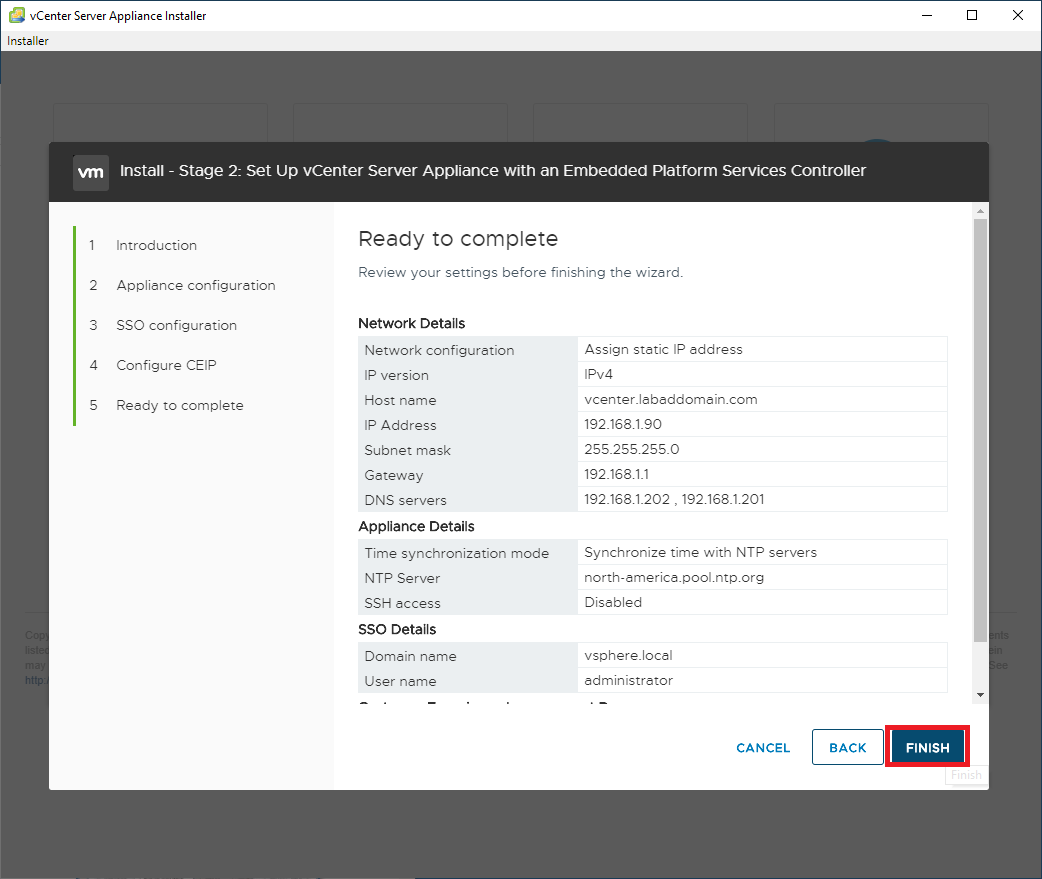Viewport: 1042px width, 879px height.
Task: Open the Installer menu
Action: tap(28, 41)
